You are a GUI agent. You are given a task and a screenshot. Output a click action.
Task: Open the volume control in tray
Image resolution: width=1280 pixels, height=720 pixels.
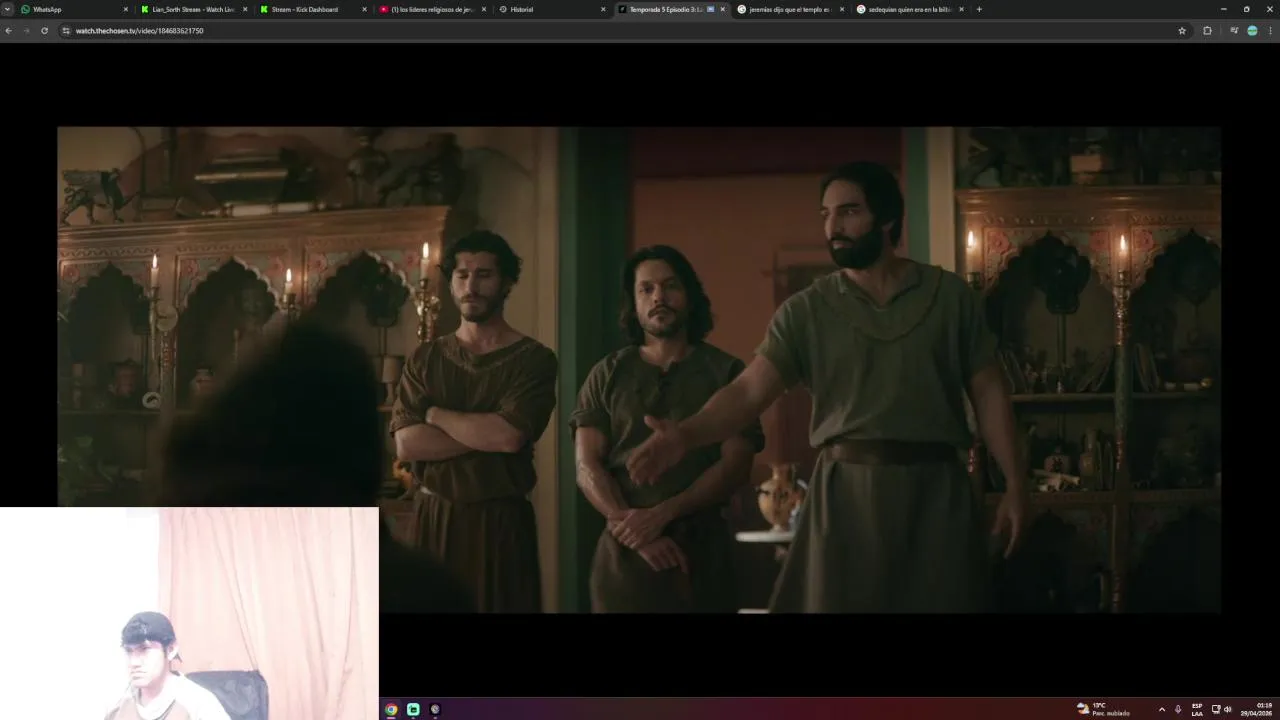pos(1228,709)
